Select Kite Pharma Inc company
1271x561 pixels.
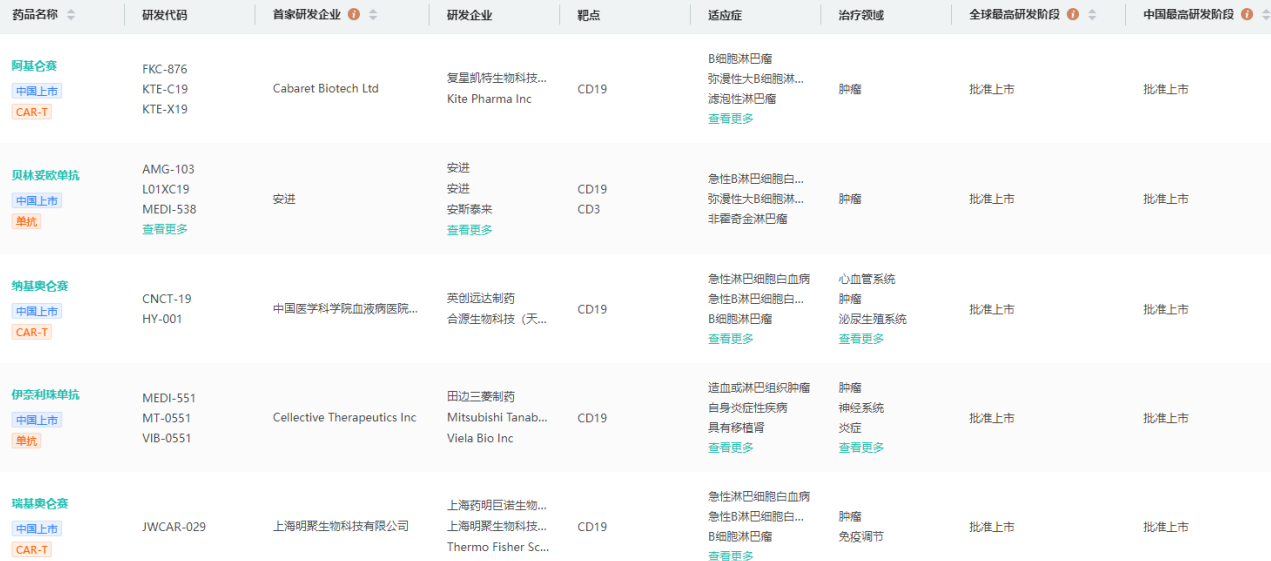point(489,99)
